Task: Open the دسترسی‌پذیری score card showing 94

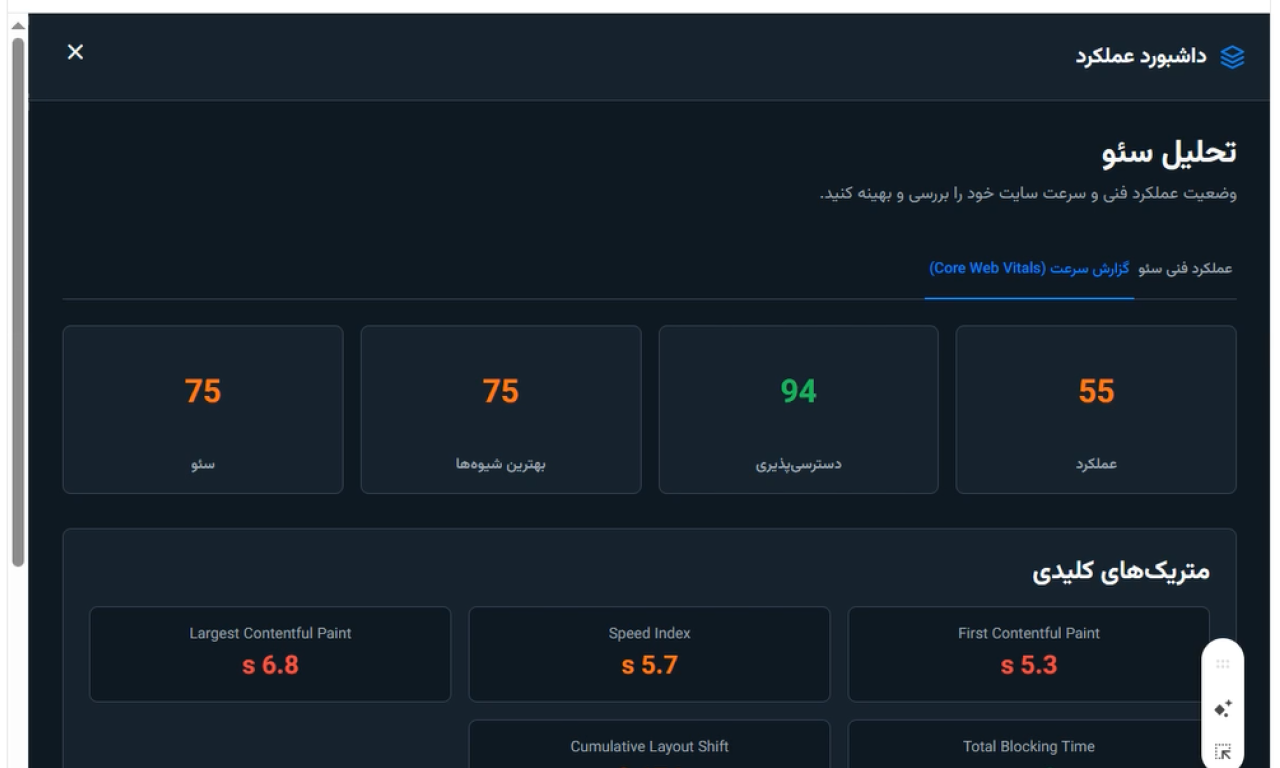Action: (x=798, y=409)
